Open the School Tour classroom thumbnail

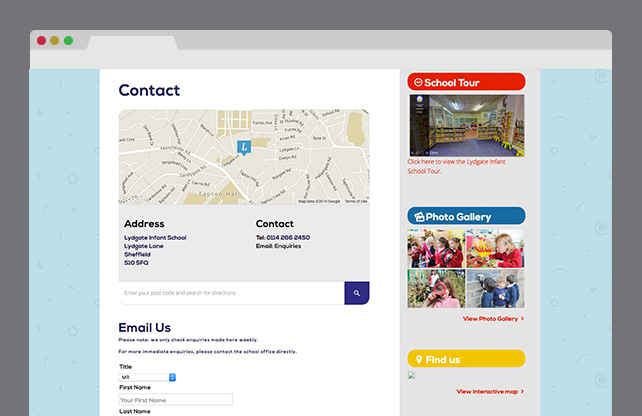[466, 125]
